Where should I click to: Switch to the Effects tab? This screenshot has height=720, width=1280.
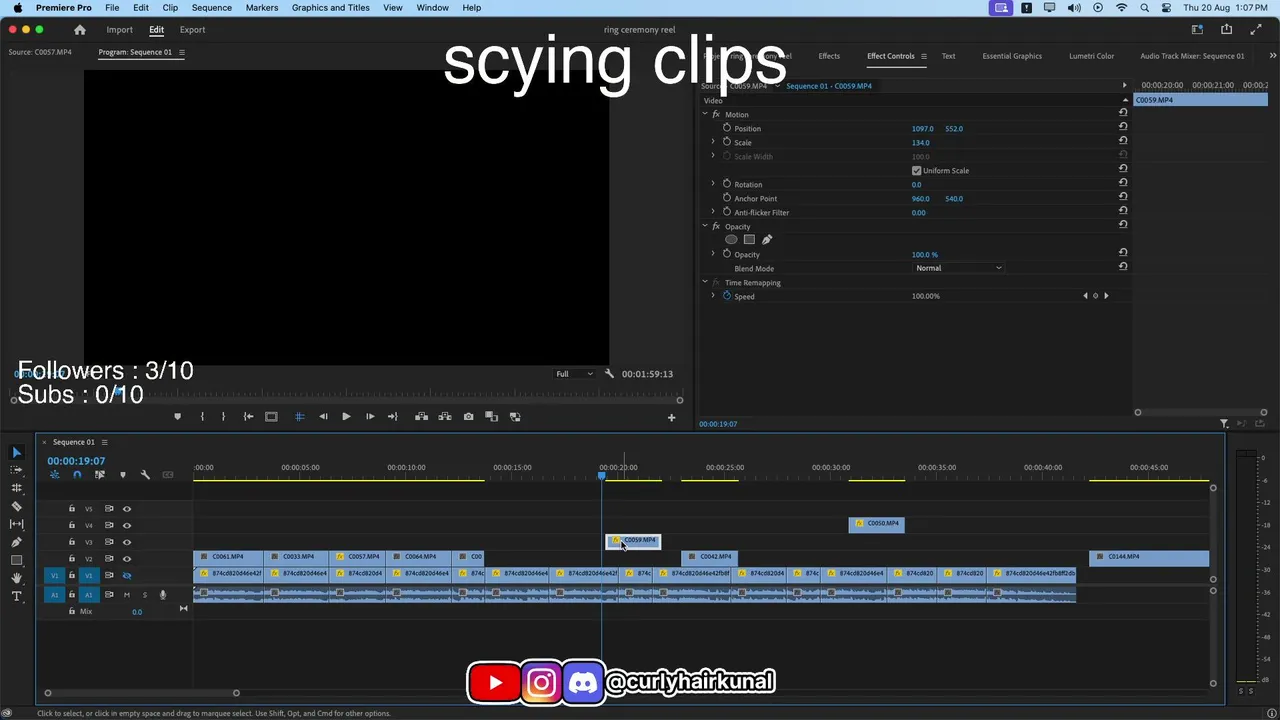[x=829, y=56]
